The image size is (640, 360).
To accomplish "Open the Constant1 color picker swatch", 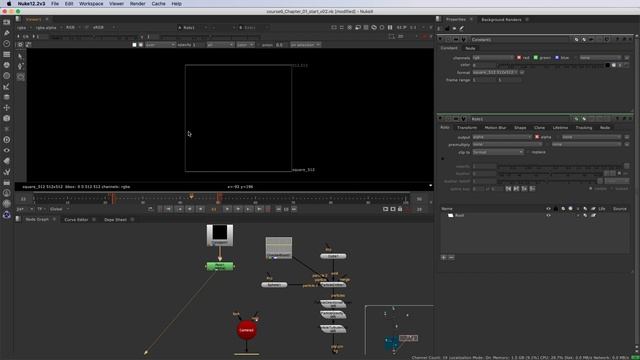I will click(x=608, y=65).
